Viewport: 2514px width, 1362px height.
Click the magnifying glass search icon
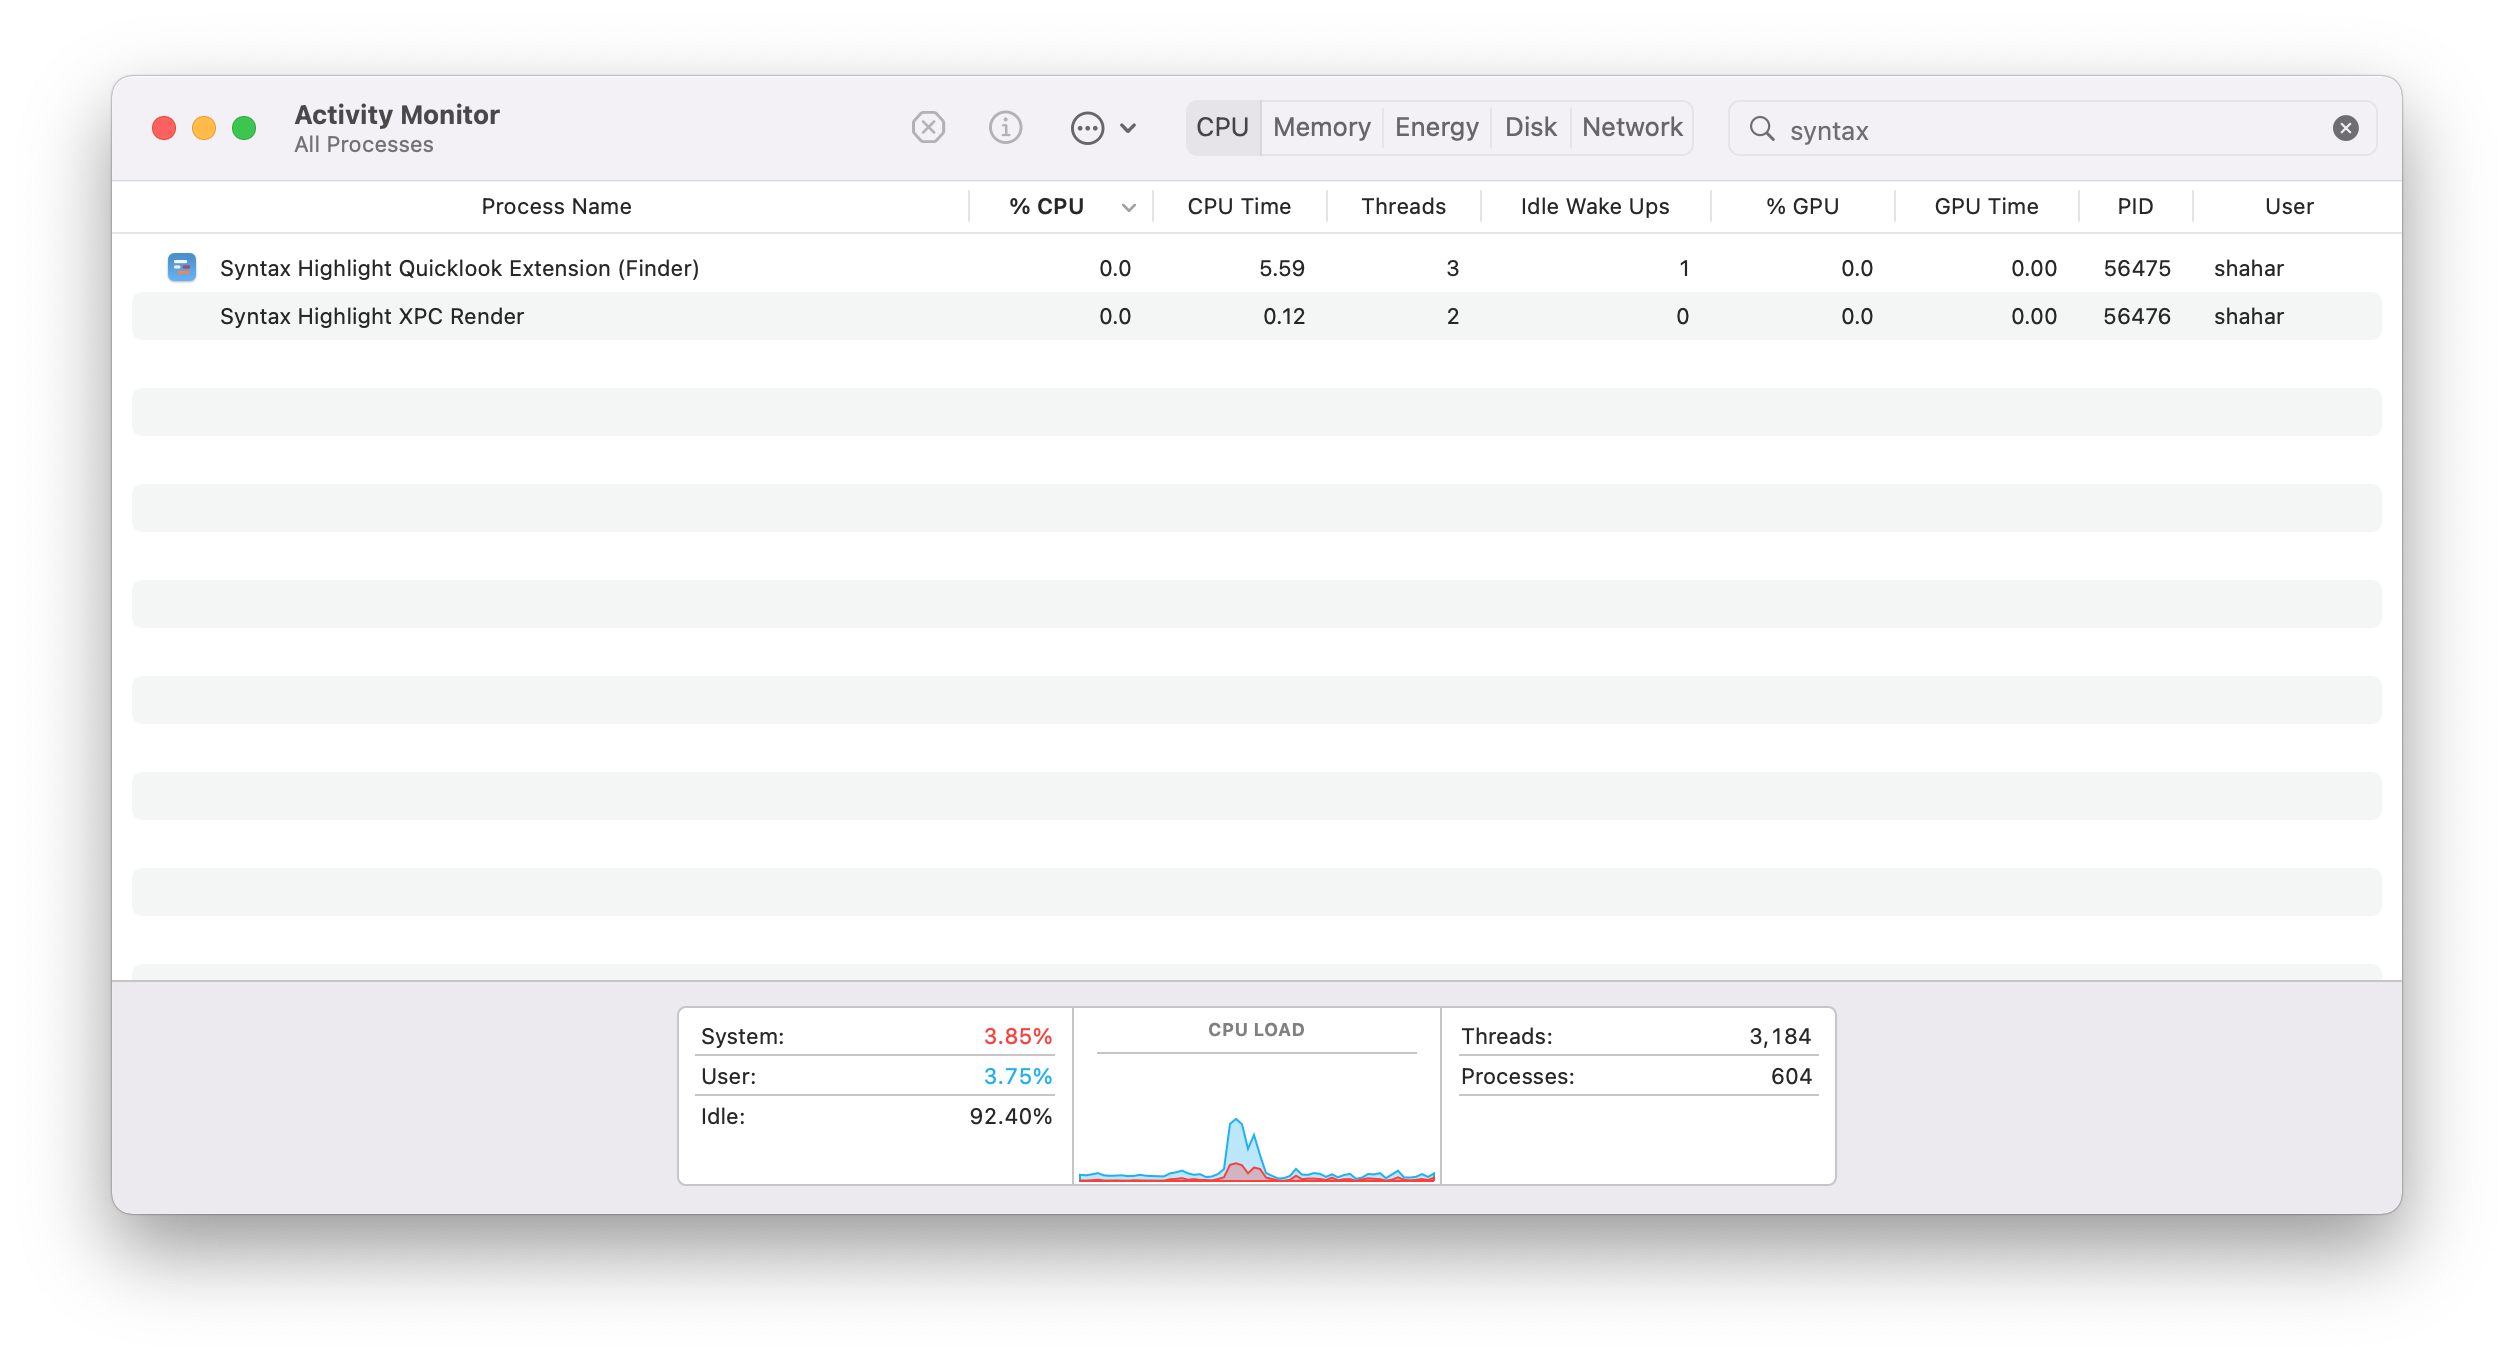[1762, 128]
